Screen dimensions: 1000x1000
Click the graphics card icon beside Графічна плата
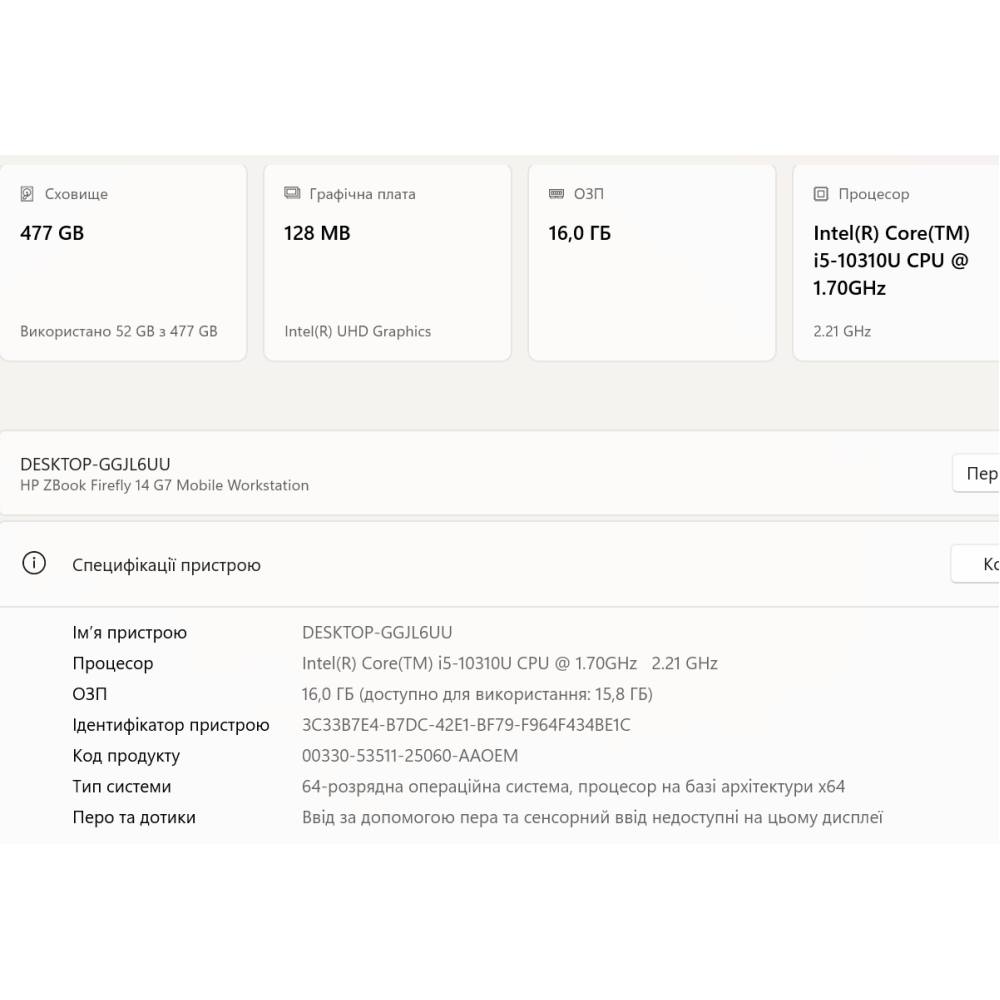pyautogui.click(x=292, y=194)
